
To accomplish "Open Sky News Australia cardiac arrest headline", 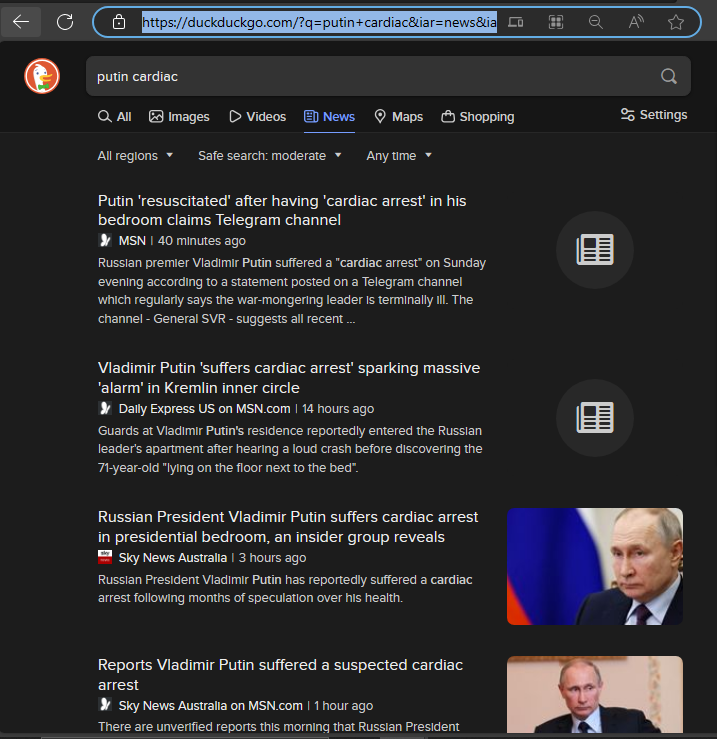I will (x=288, y=526).
